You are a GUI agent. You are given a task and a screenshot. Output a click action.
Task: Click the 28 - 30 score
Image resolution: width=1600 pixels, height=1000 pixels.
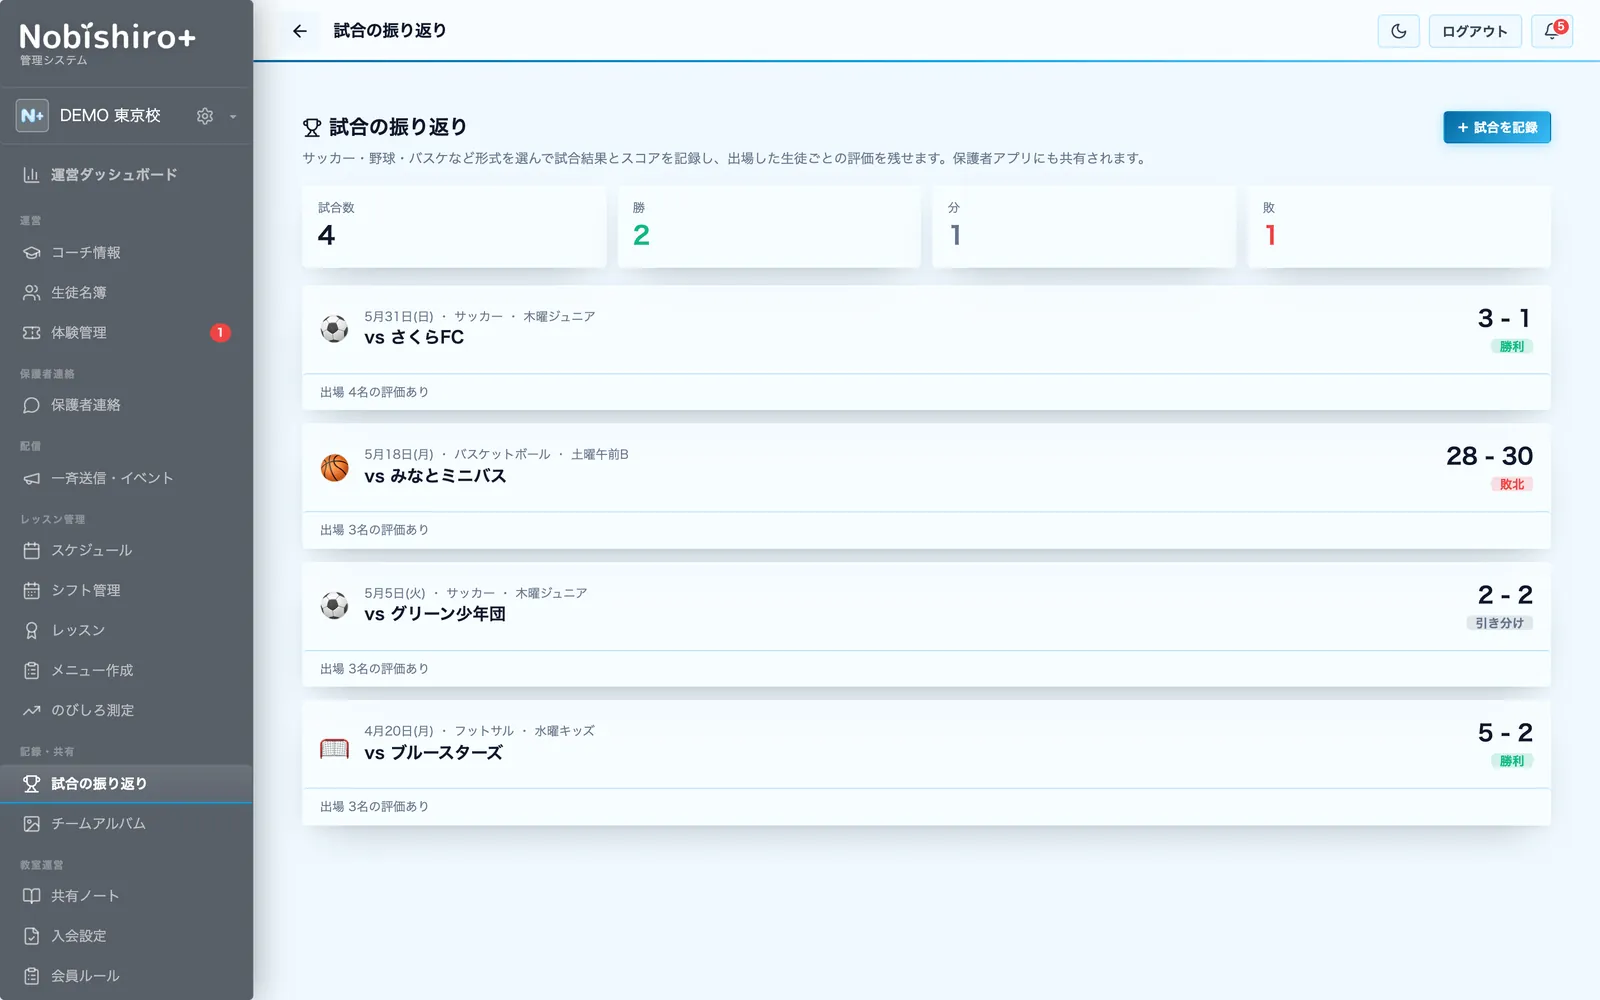coord(1489,456)
